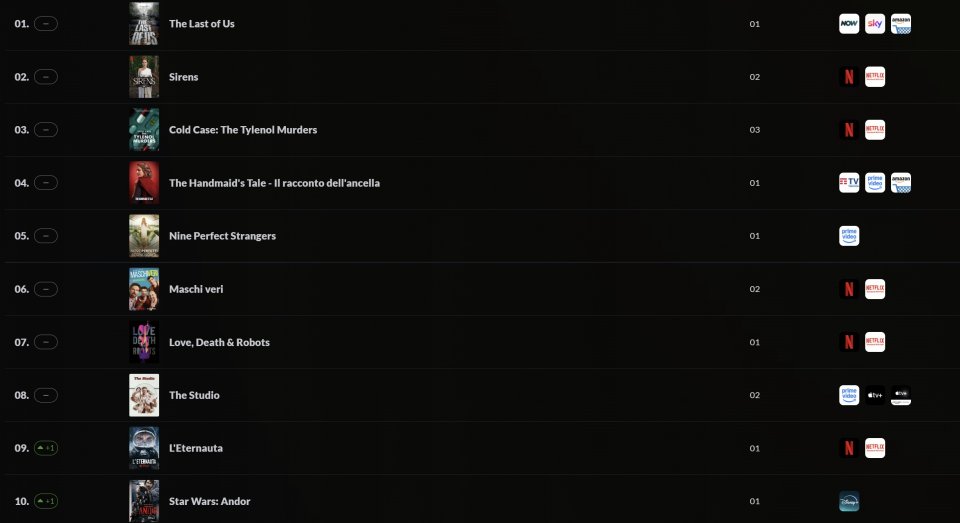Click the Maschi veri poster thumbnail
The height and width of the screenshot is (523, 960).
tap(144, 289)
